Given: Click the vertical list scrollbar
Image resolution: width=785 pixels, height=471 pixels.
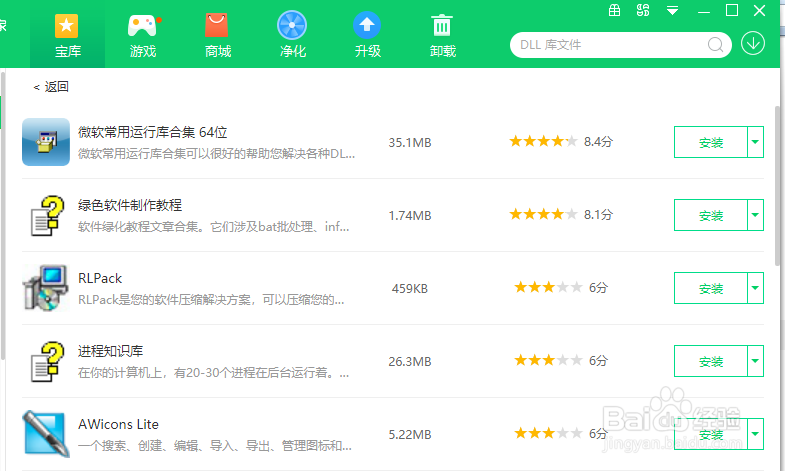Looking at the screenshot, I should tap(777, 188).
